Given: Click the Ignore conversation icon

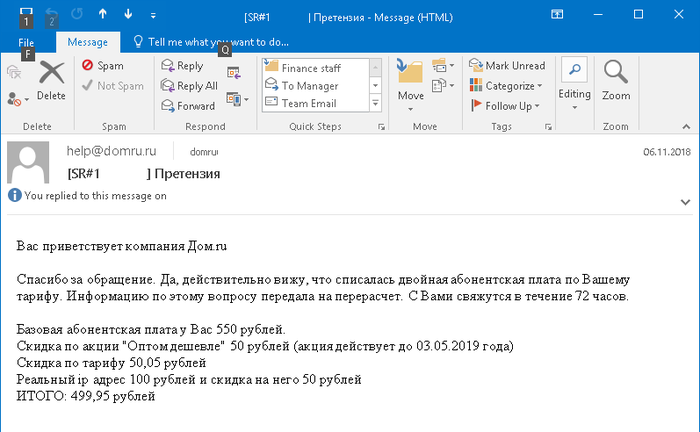Looking at the screenshot, I should click(14, 71).
